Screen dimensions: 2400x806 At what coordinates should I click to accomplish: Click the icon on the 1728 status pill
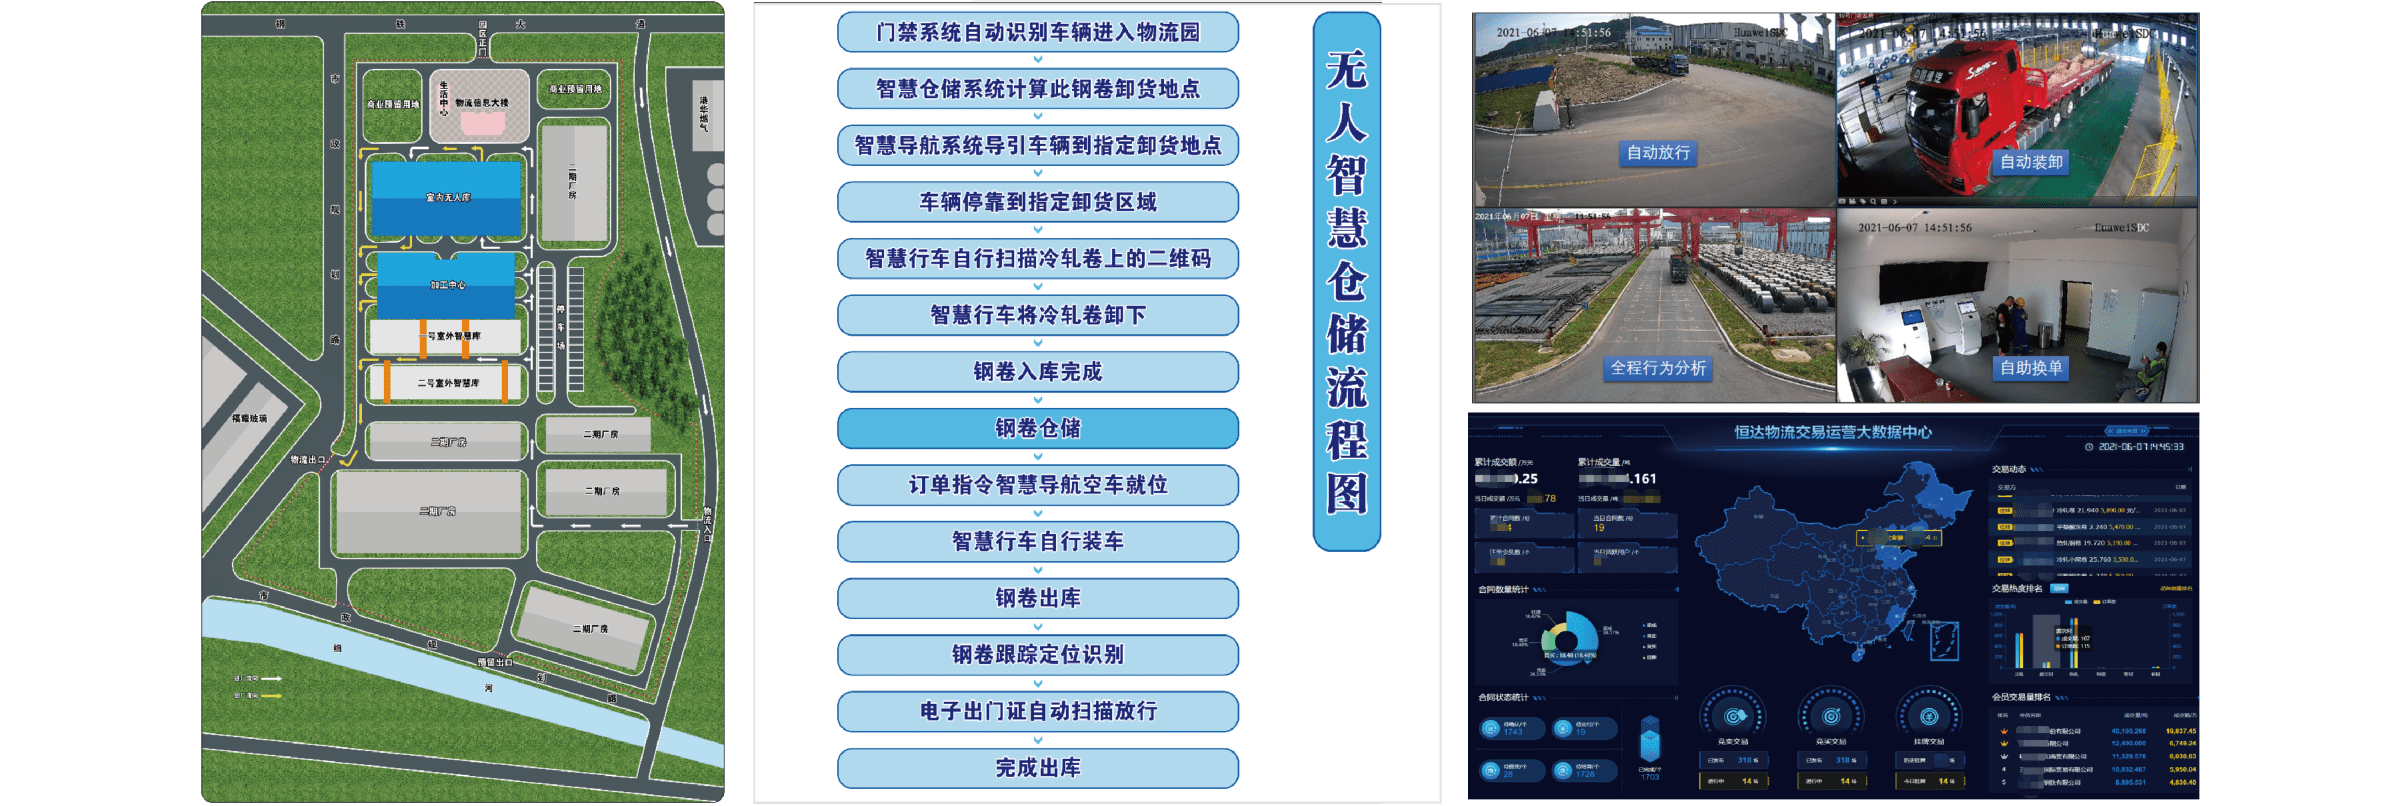[x=1564, y=770]
